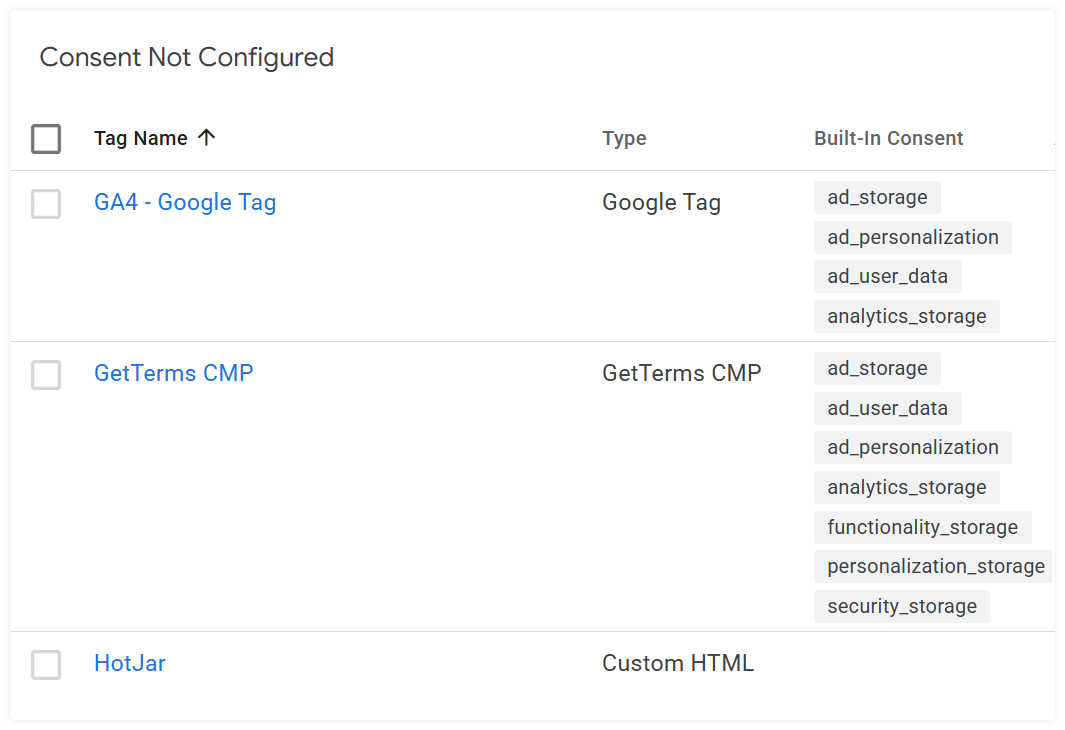Click the security_storage consent chip

[902, 606]
